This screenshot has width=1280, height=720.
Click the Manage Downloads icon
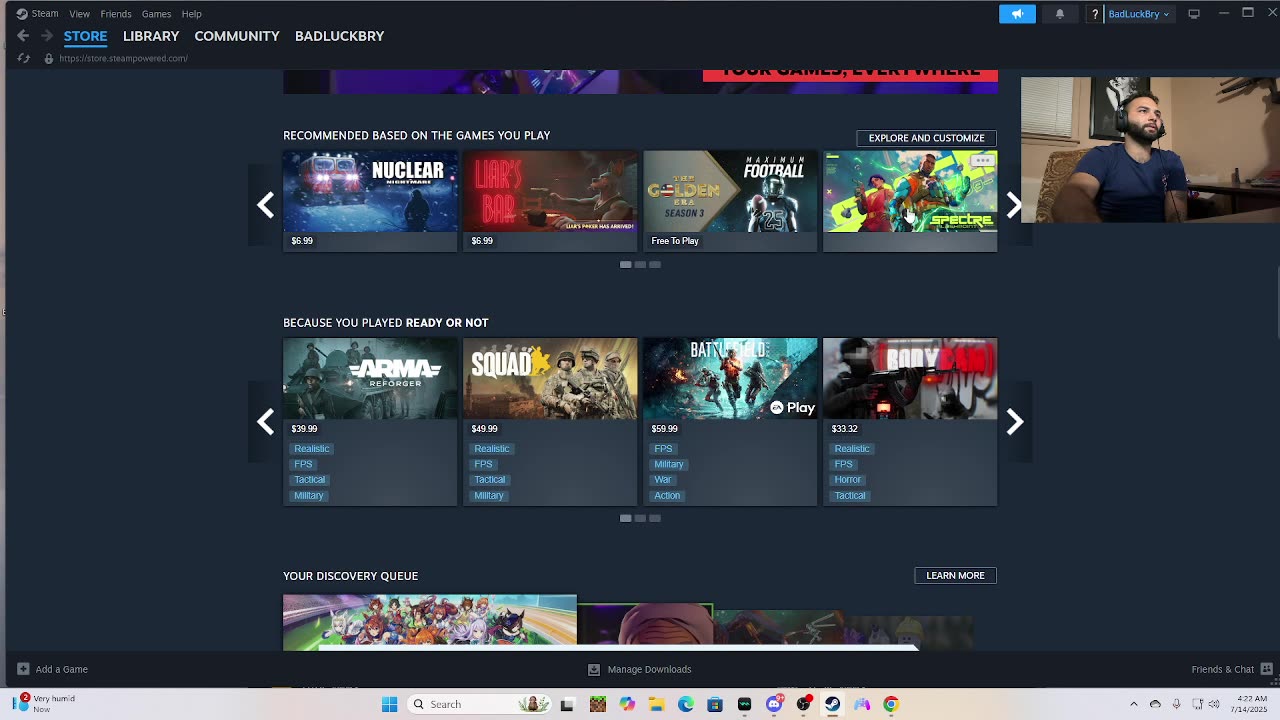coord(594,669)
